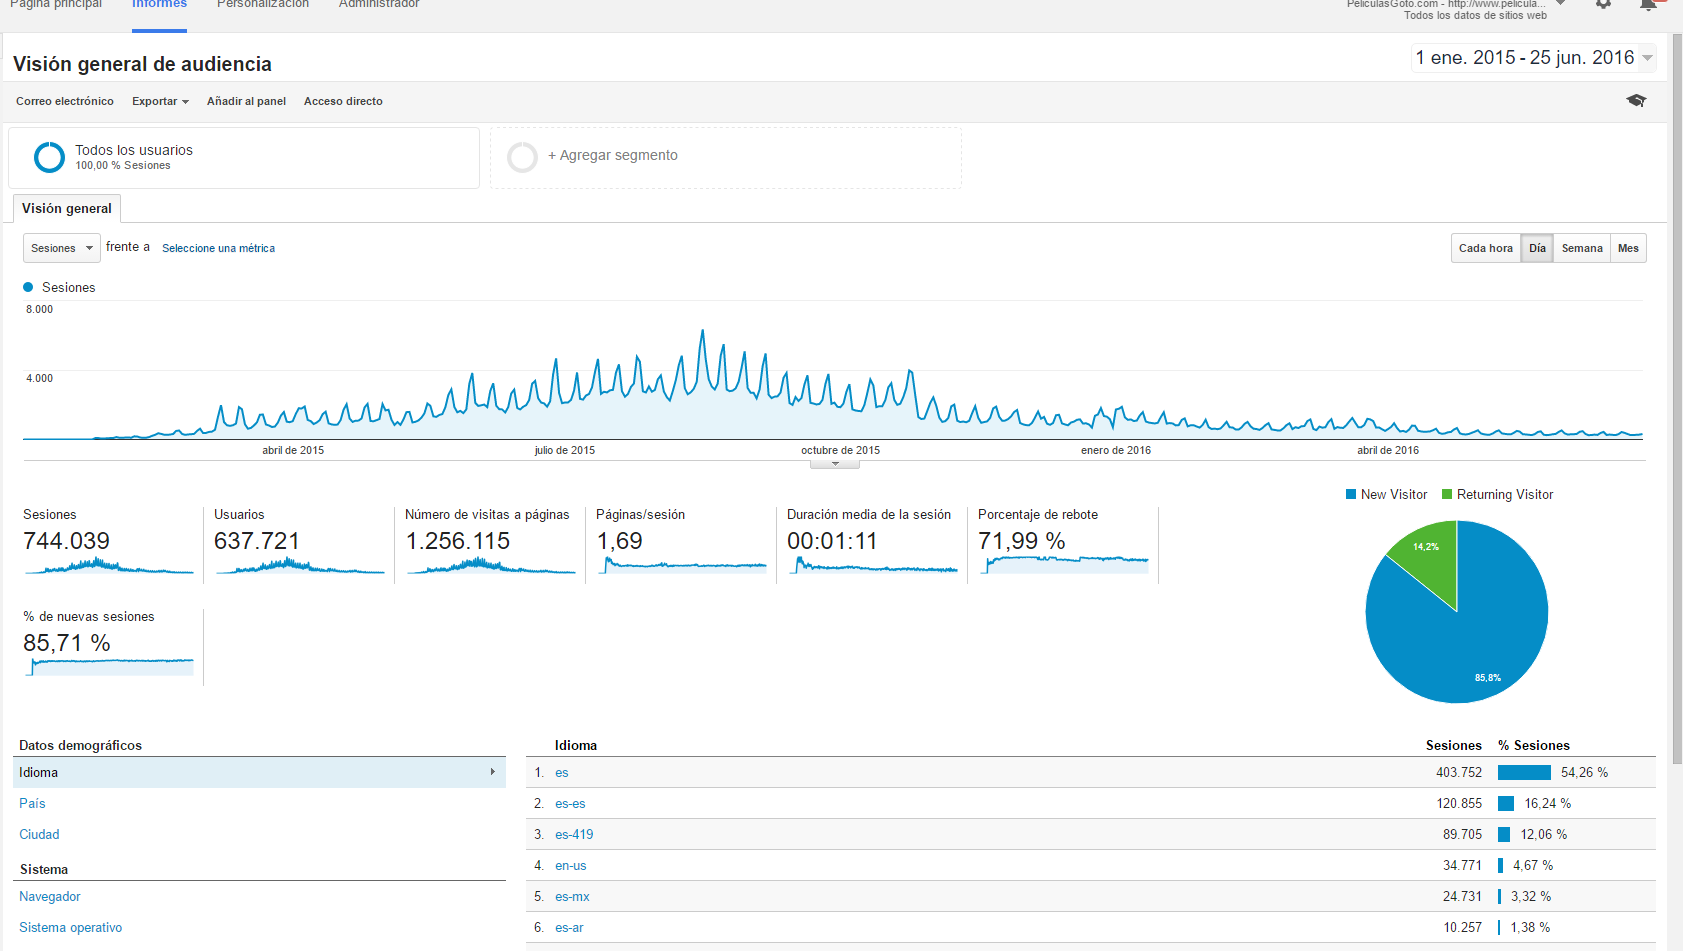Click the arrow on the Idioma row
This screenshot has height=951, width=1683.
coord(493,772)
